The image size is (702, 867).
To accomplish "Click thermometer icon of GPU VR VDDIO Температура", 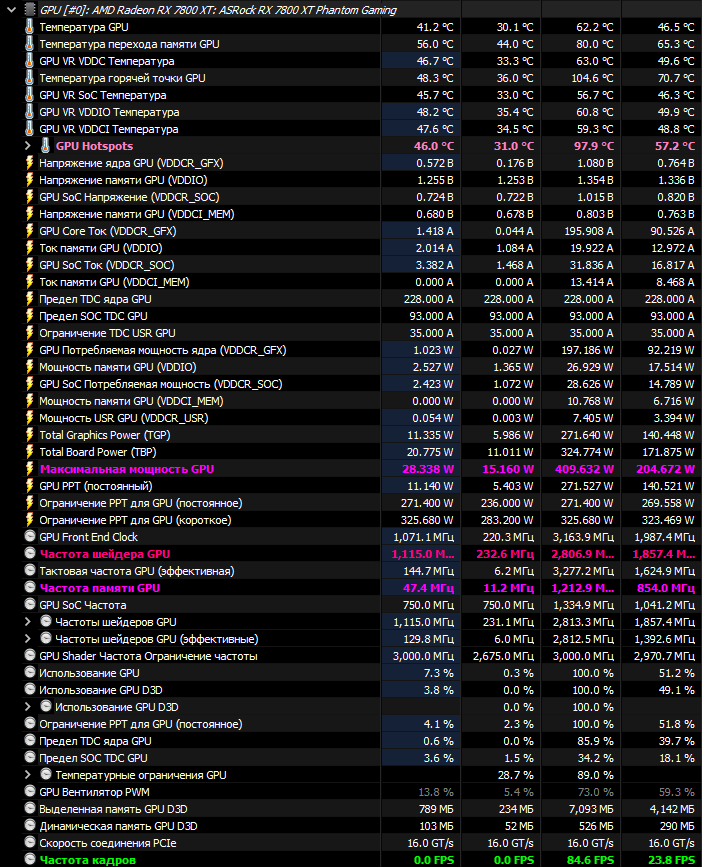I will (x=30, y=112).
